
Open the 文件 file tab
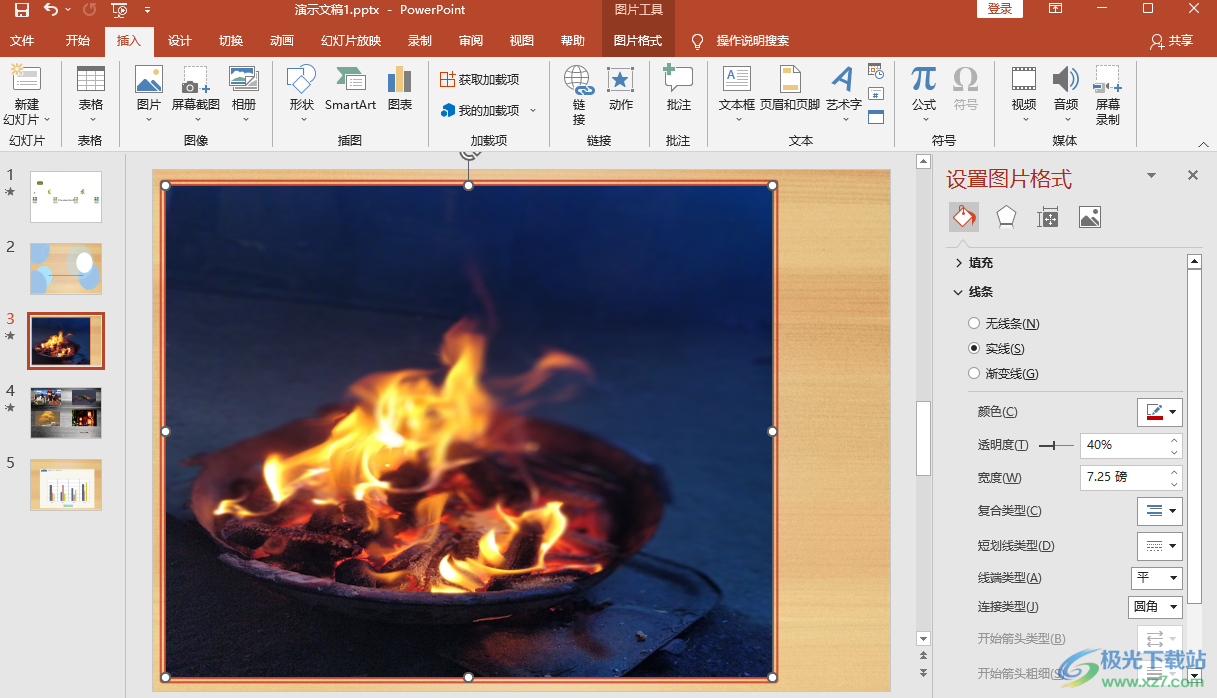click(x=22, y=41)
